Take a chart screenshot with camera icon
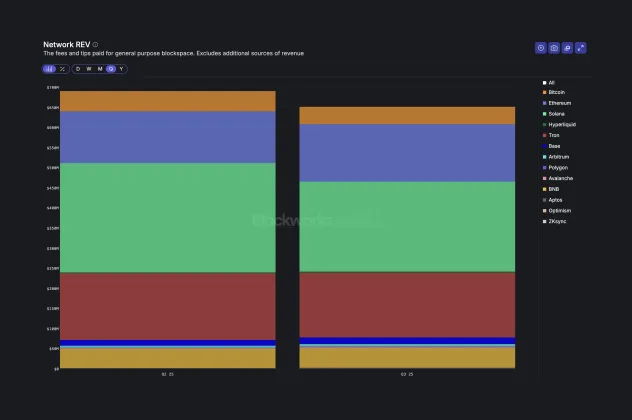Viewport: 632px width, 420px height. 554,48
